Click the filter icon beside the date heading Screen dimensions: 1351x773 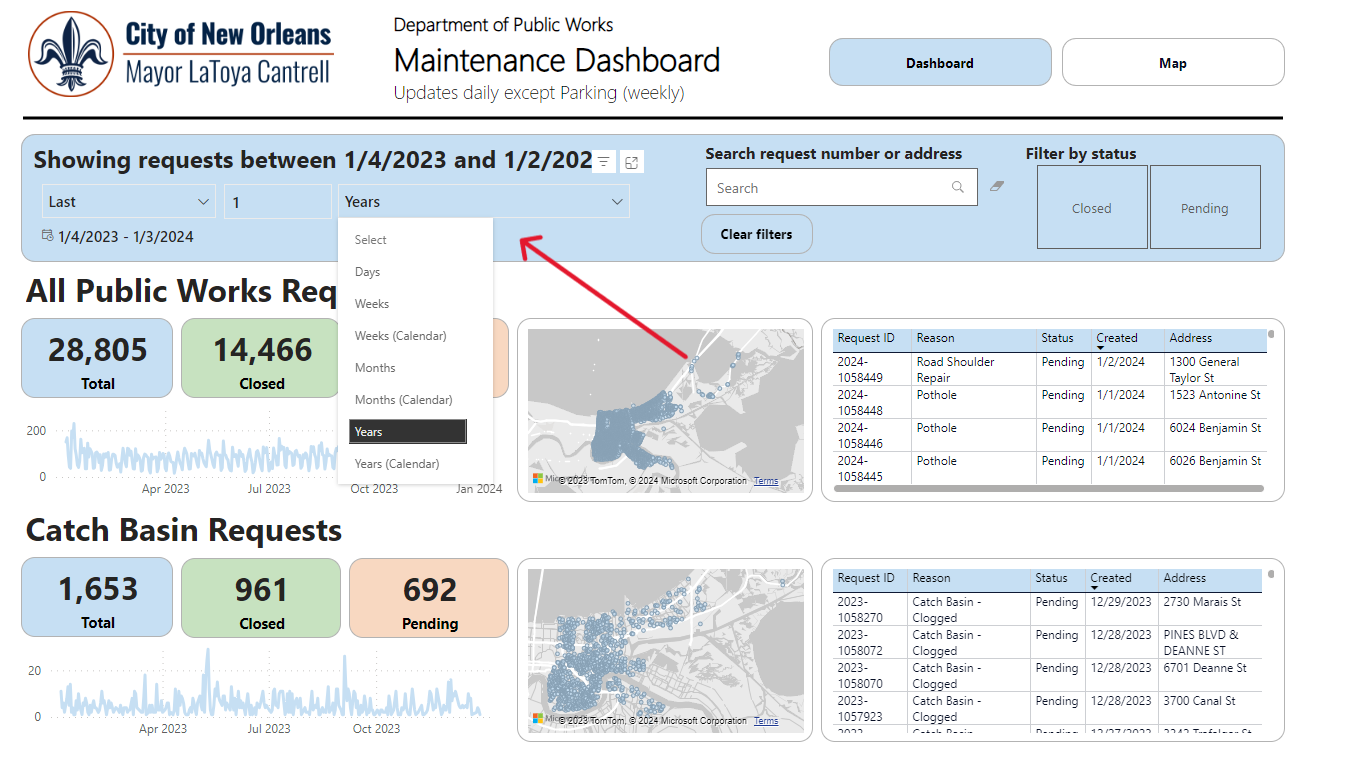pyautogui.click(x=603, y=161)
